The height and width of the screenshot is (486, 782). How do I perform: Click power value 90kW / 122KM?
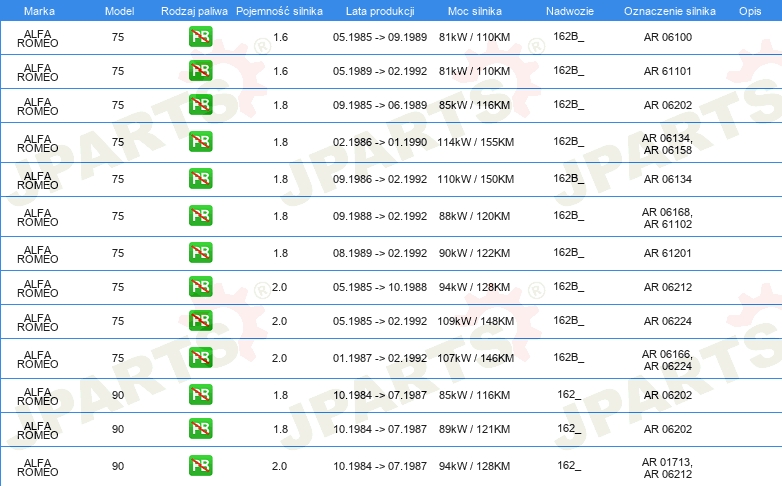(x=474, y=253)
